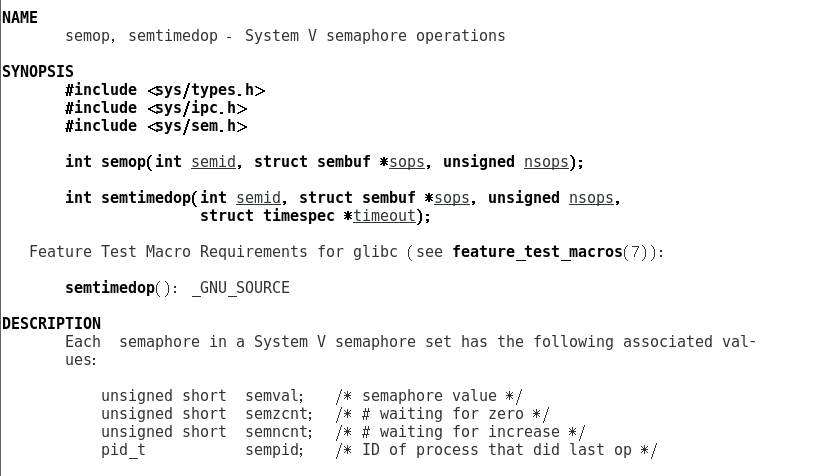835x476 pixels.
Task: Click the underlined nsops in semop prototype
Action: [x=546, y=162]
